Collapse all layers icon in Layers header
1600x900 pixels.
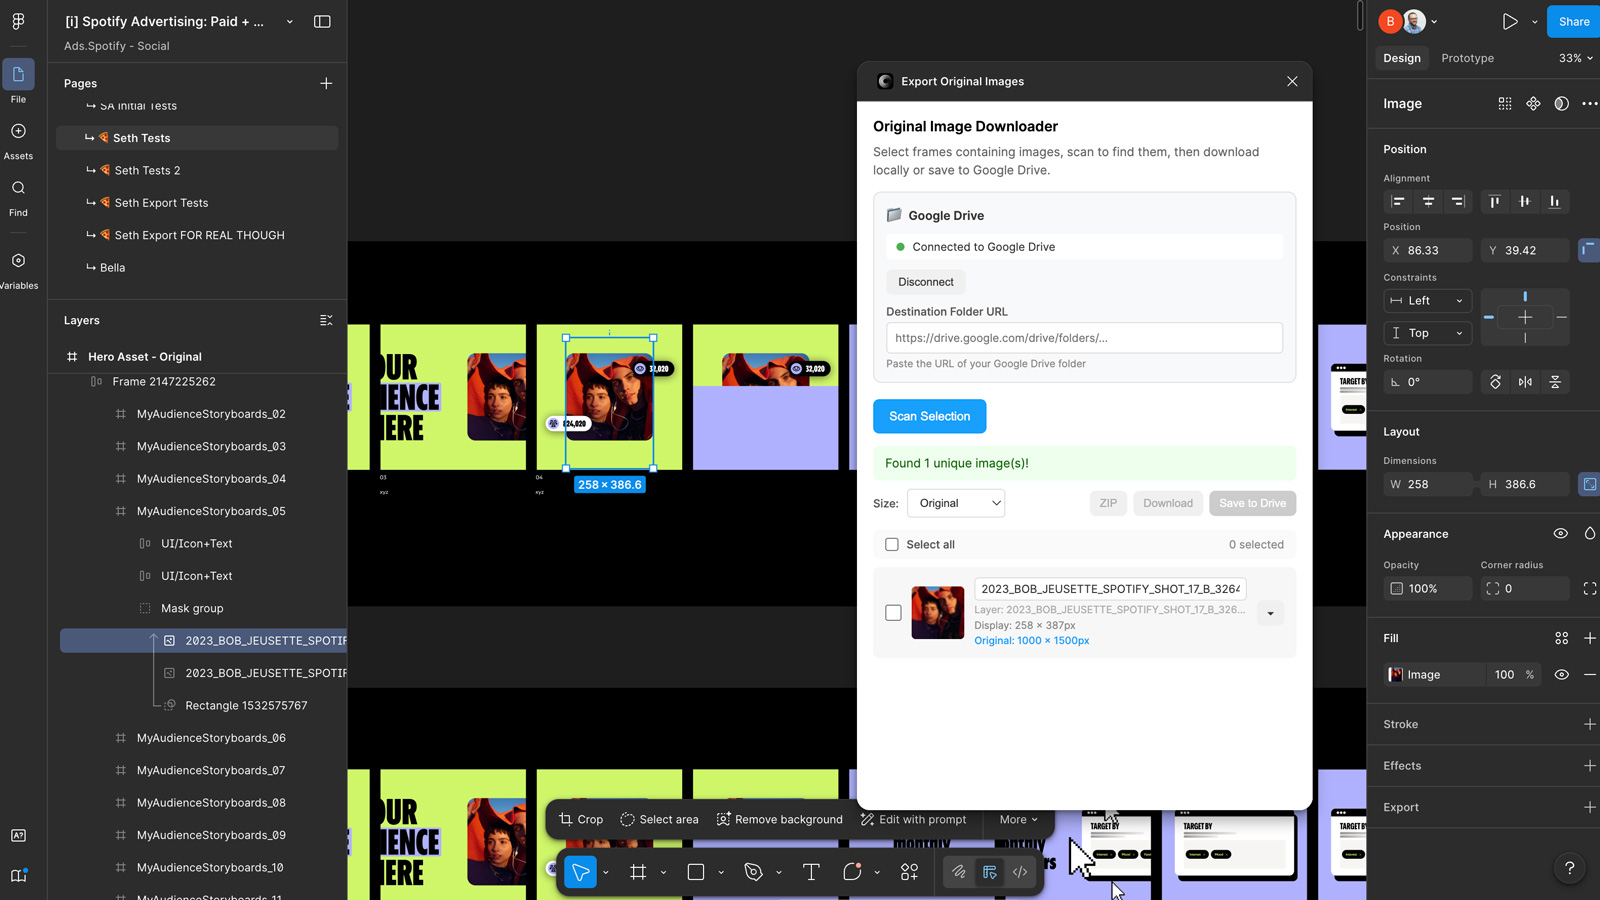(x=326, y=320)
